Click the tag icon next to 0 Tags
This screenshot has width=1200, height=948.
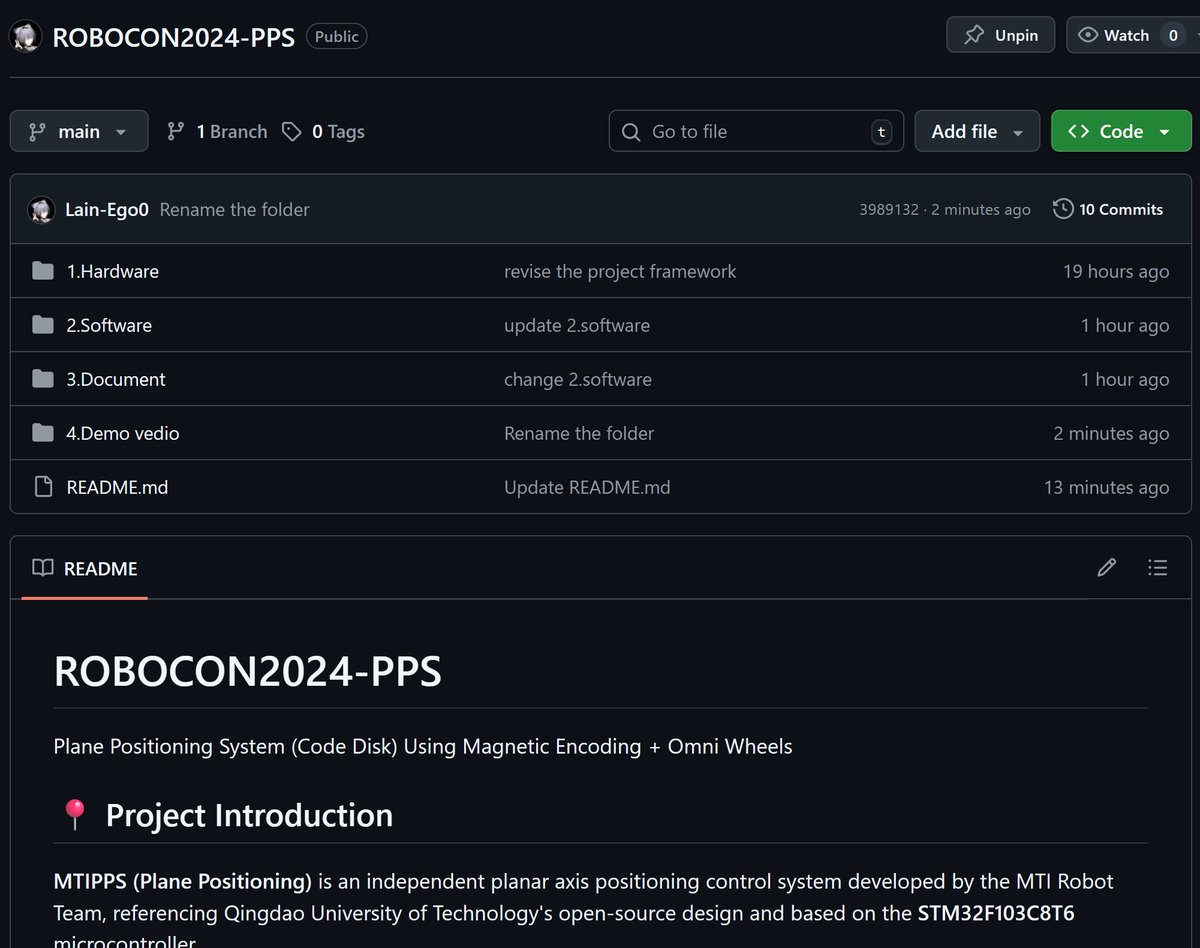(291, 131)
